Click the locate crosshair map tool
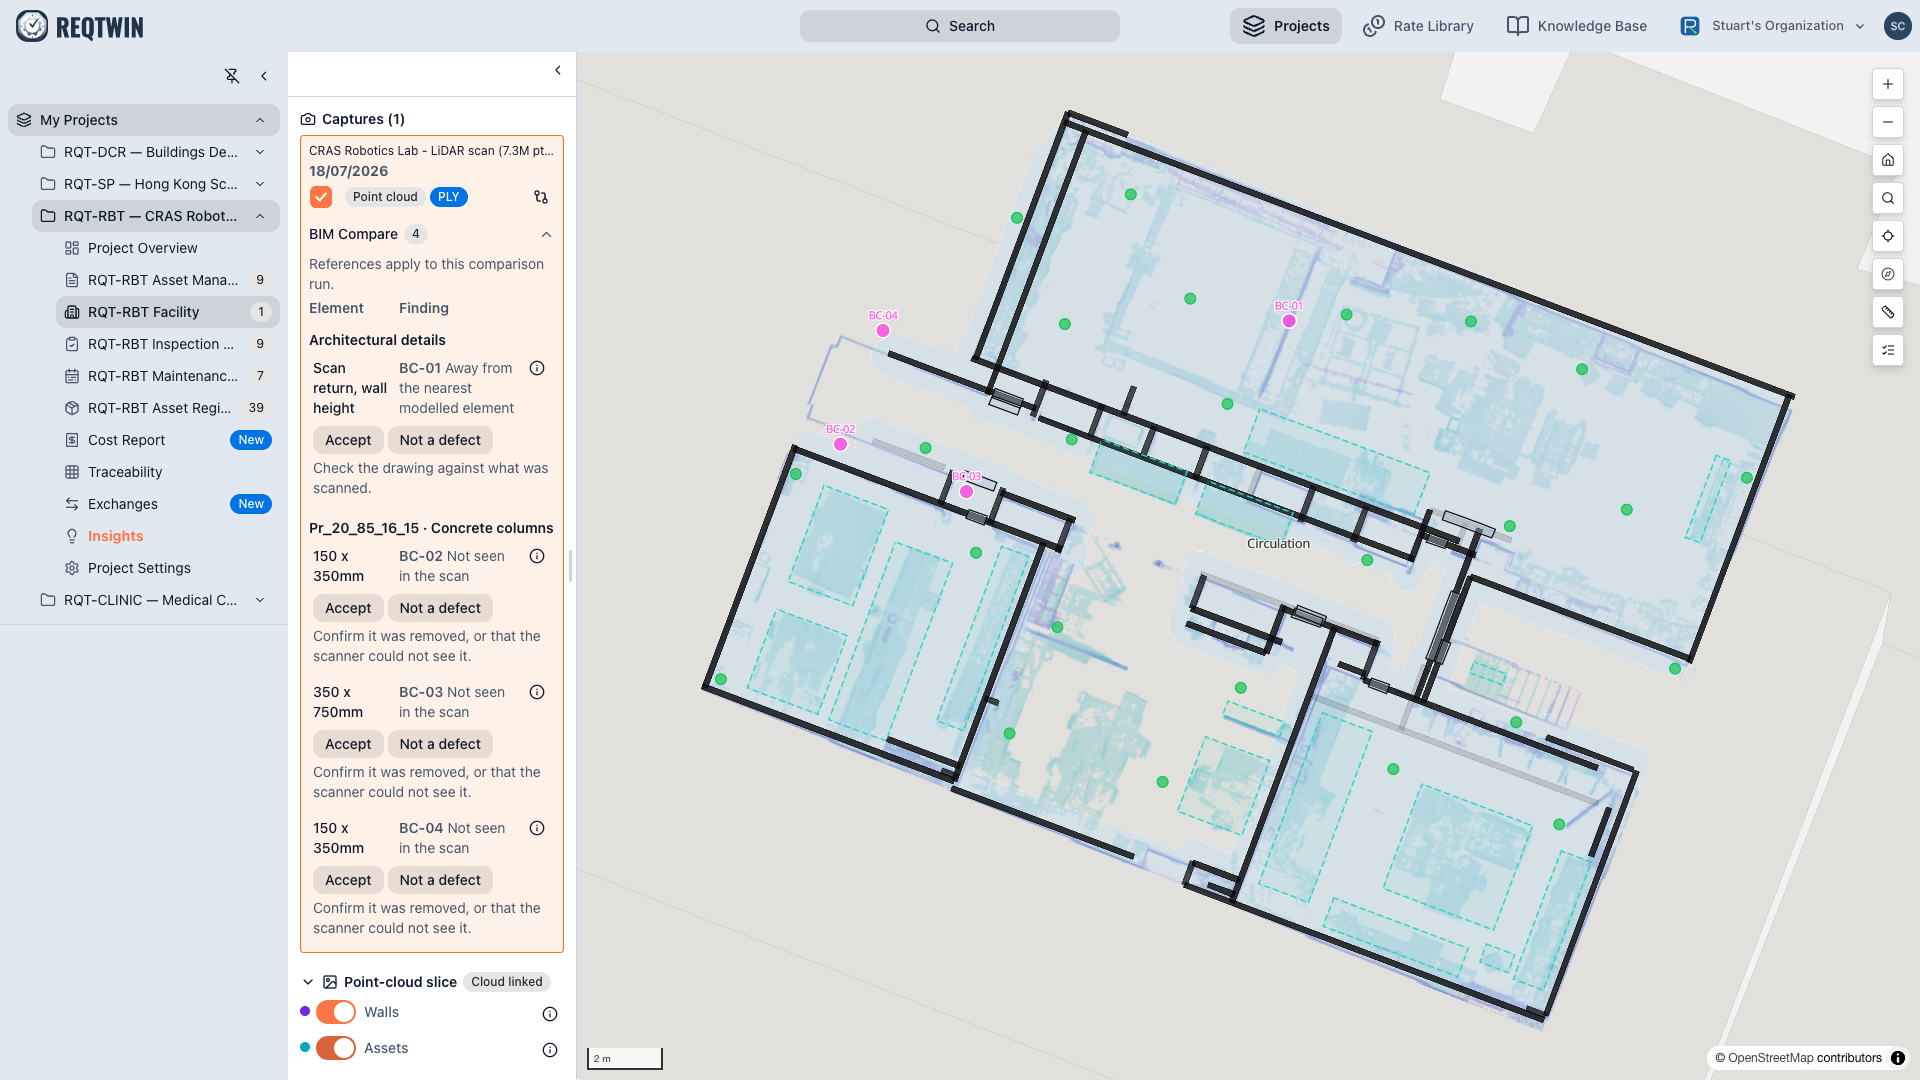Screen dimensions: 1920x1080 pyautogui.click(x=1888, y=236)
